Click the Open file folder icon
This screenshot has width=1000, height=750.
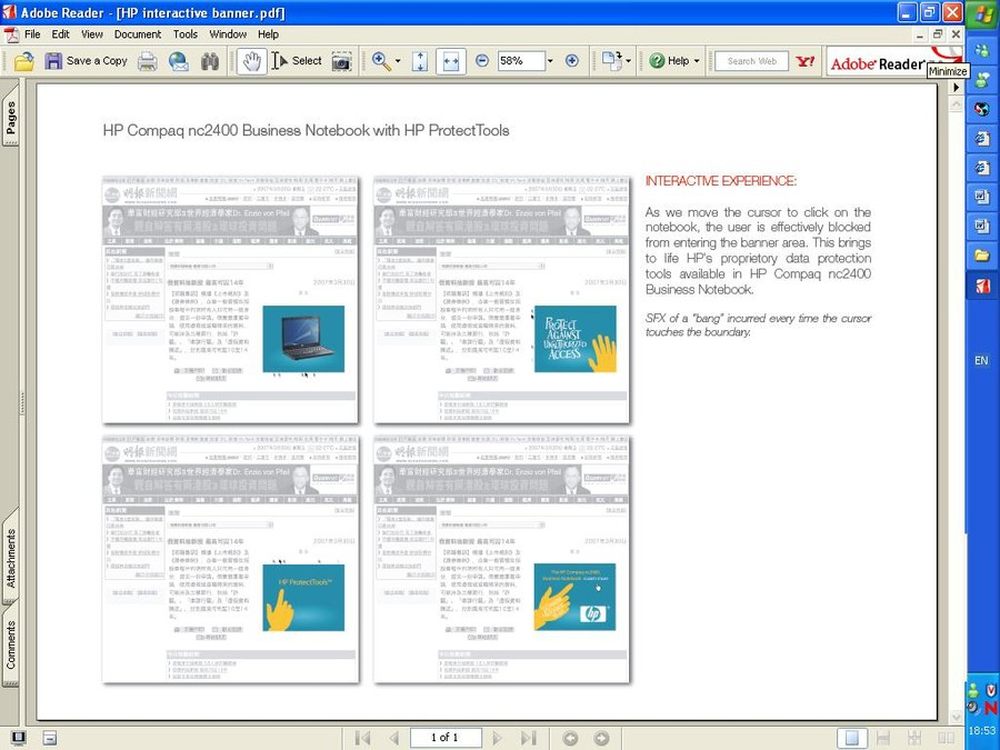tap(24, 61)
